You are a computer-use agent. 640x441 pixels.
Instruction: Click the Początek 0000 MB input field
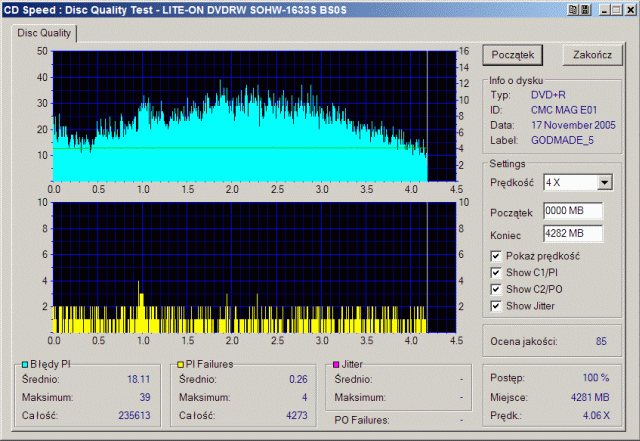(573, 211)
